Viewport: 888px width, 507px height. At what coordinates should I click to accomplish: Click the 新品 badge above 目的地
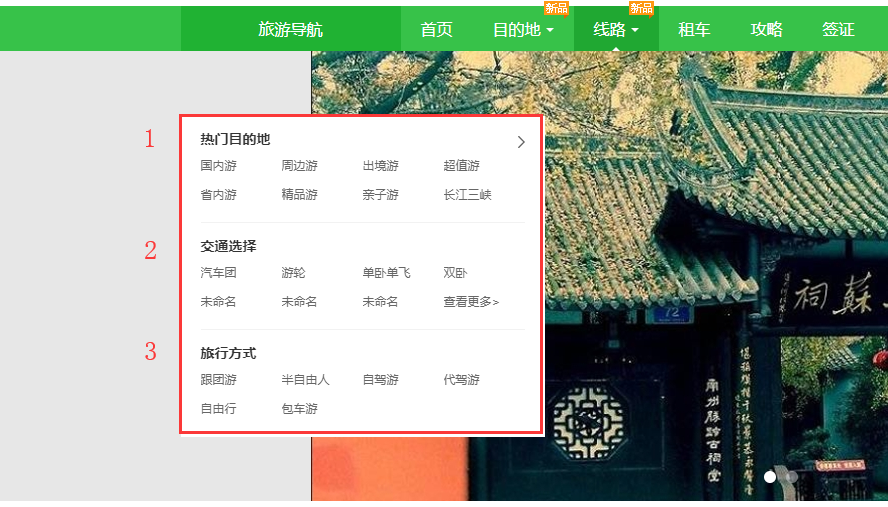[556, 8]
